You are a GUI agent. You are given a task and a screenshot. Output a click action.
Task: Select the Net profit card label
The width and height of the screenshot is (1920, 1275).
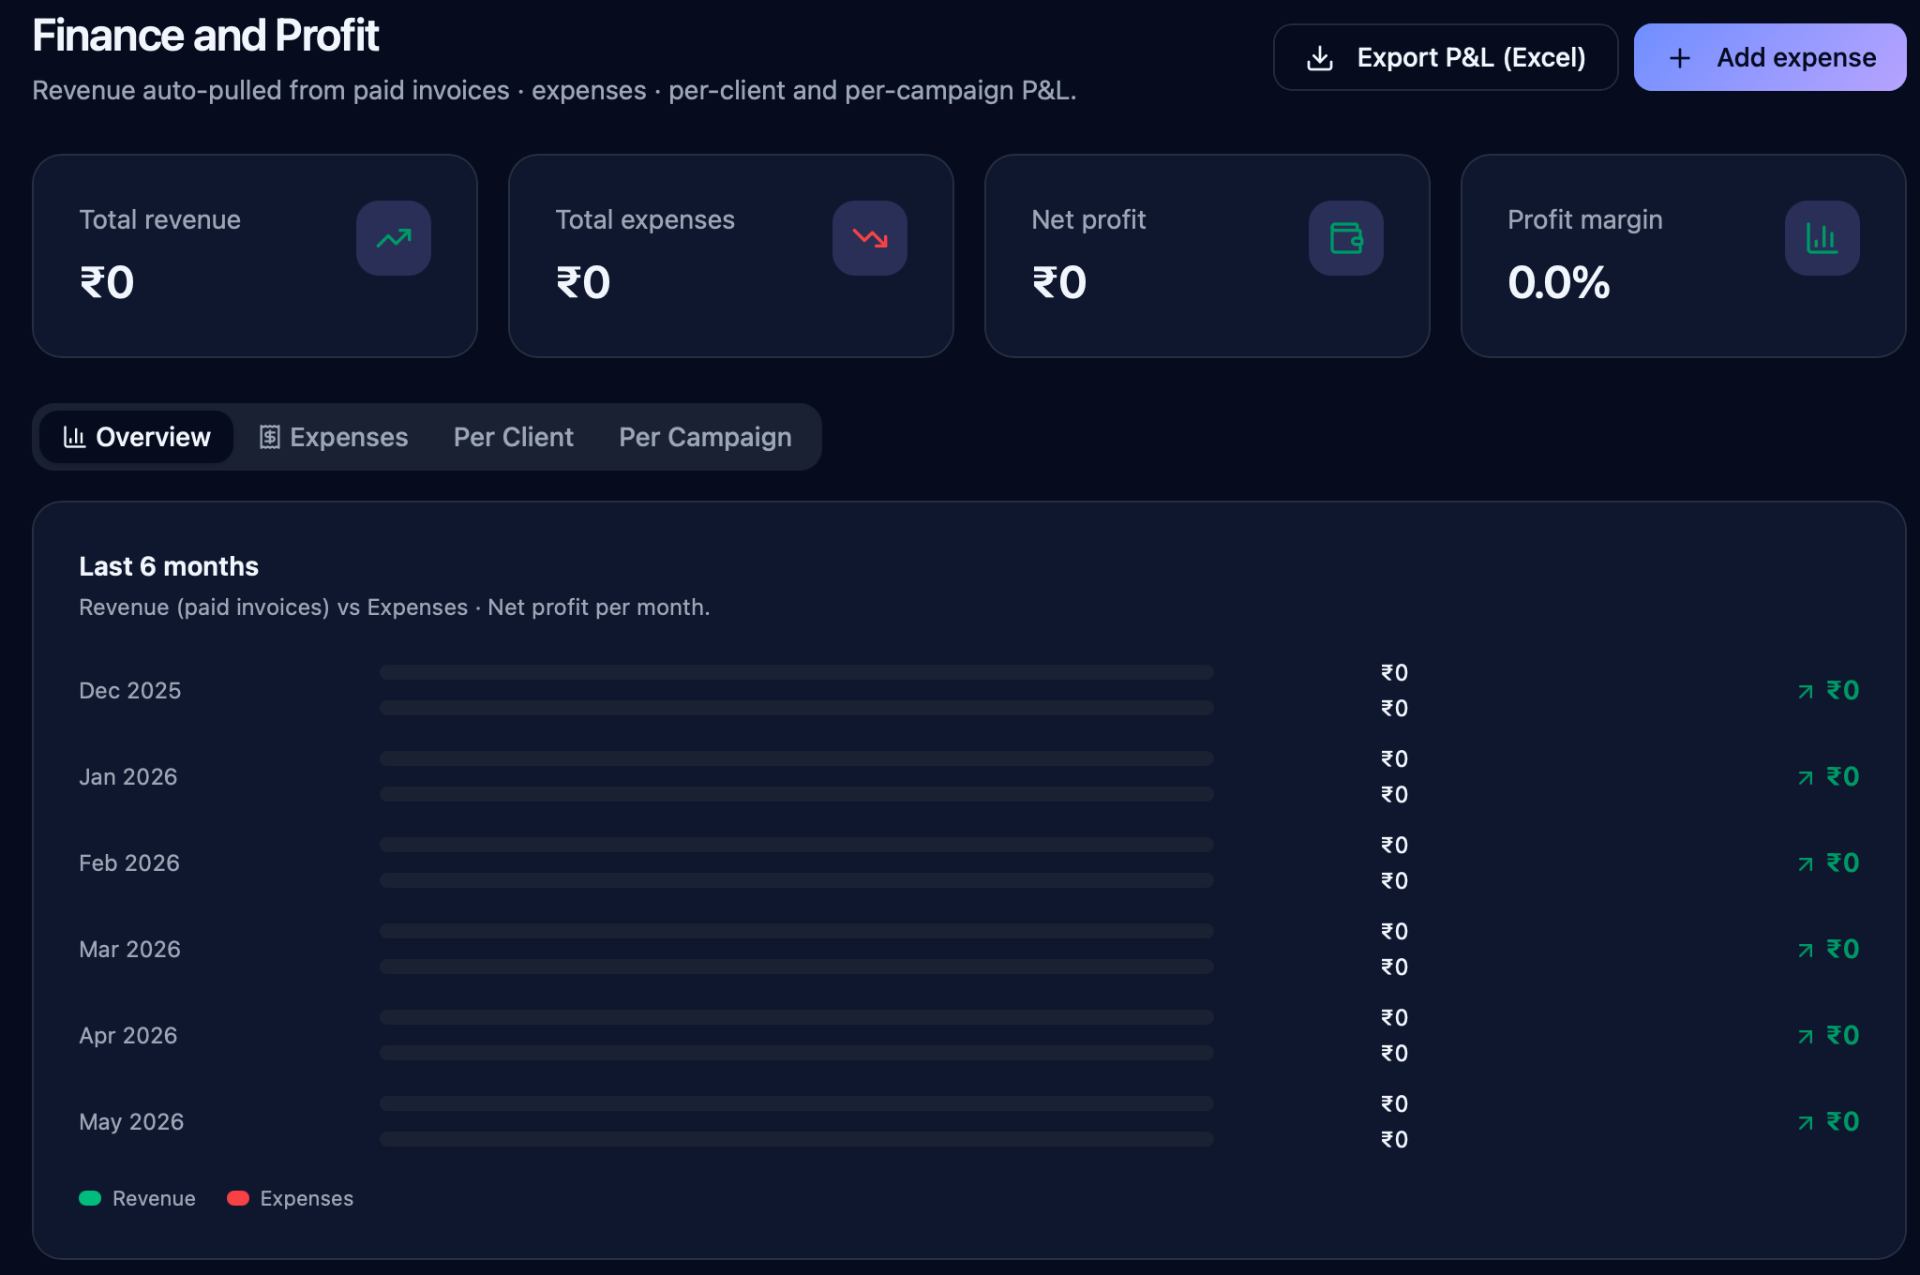click(x=1089, y=220)
